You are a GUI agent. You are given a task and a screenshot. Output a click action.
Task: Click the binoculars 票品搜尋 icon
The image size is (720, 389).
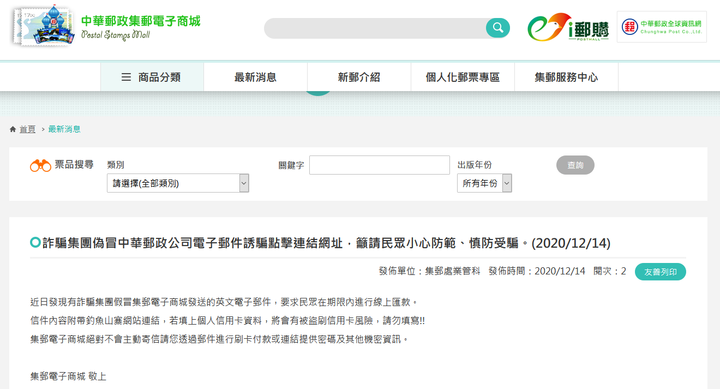pos(40,165)
